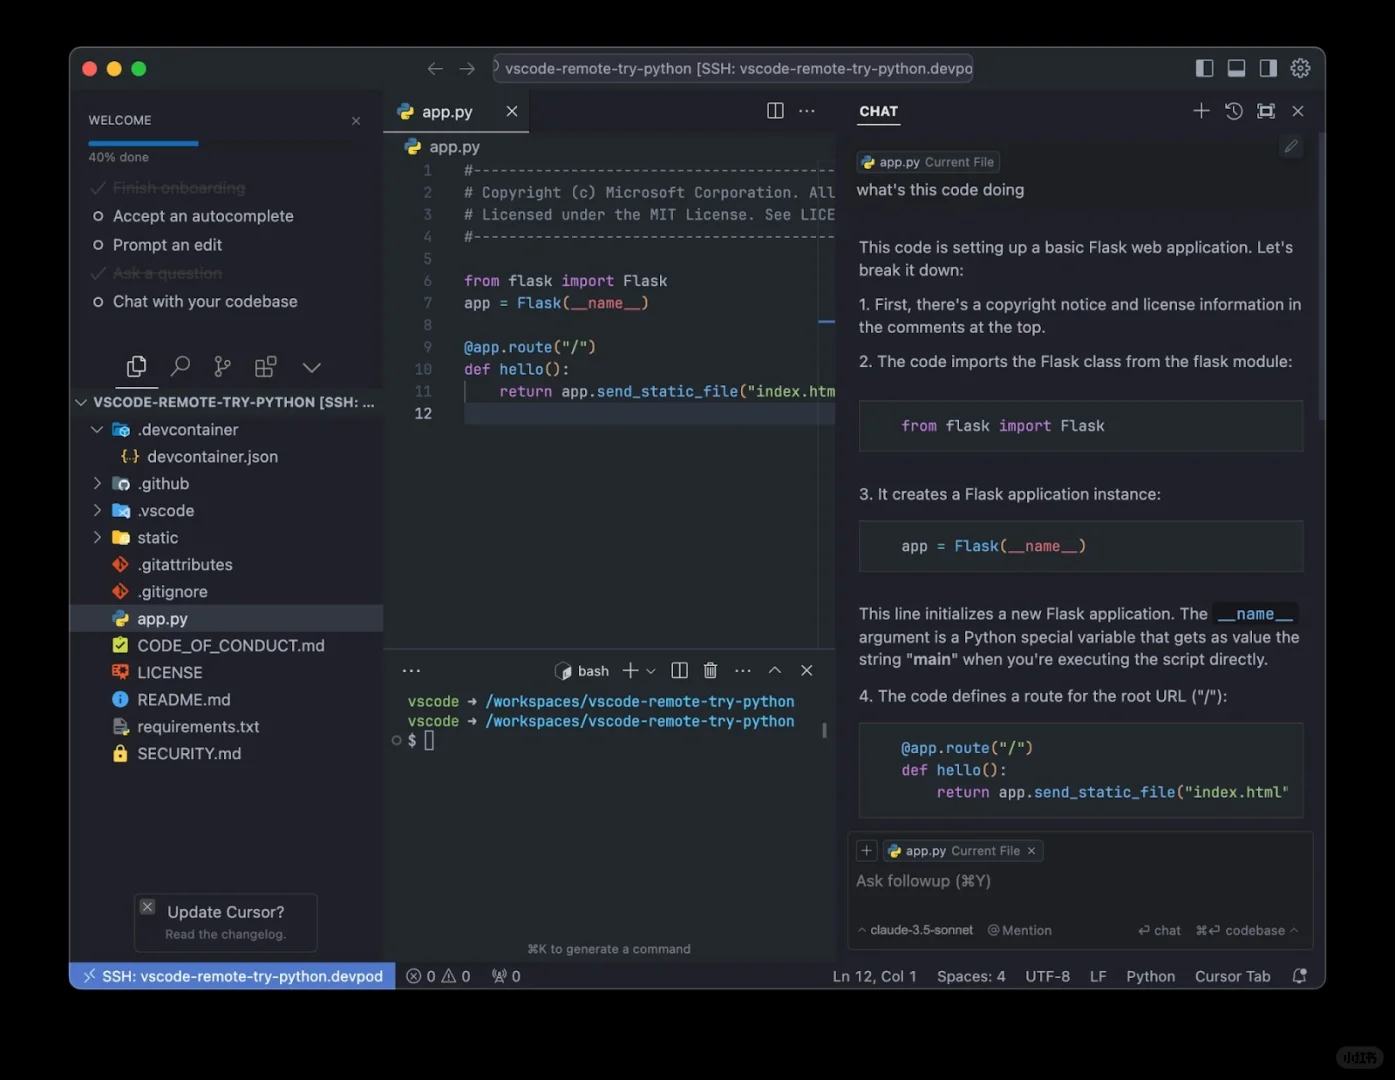This screenshot has width=1395, height=1080.
Task: Open devcontainer.json file
Action: [226, 457]
